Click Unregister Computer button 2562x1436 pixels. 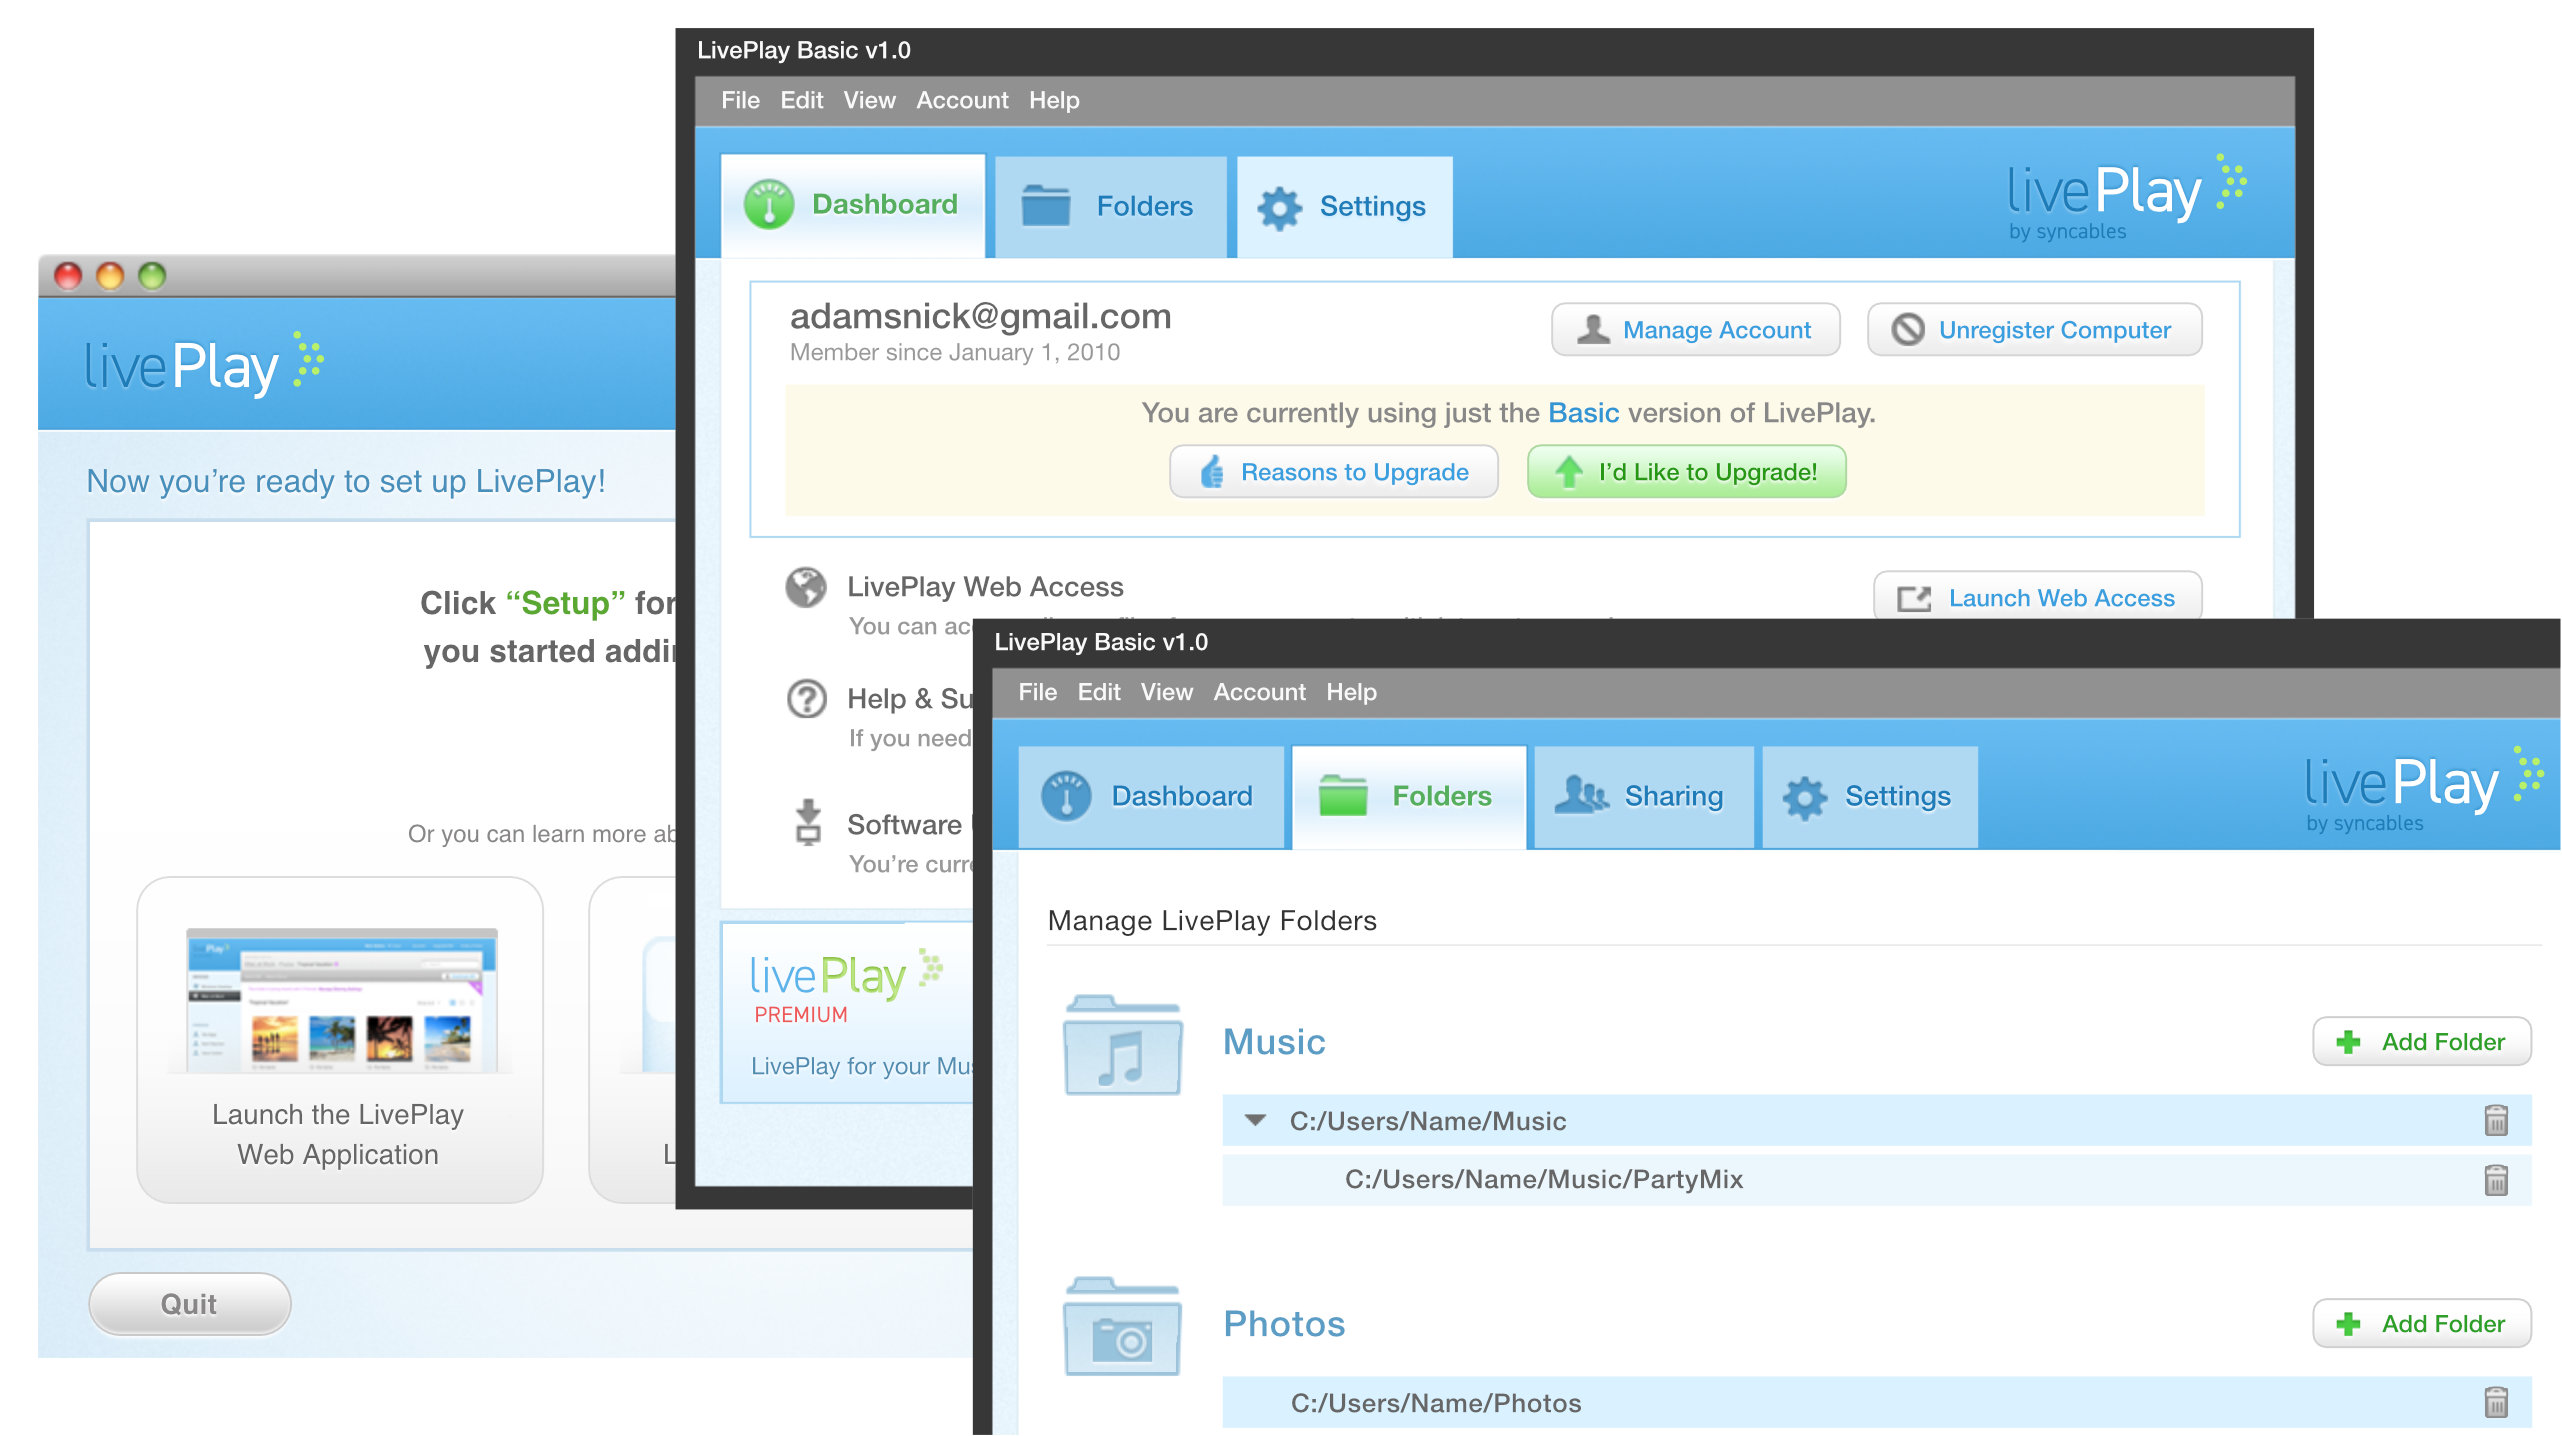click(x=2034, y=330)
